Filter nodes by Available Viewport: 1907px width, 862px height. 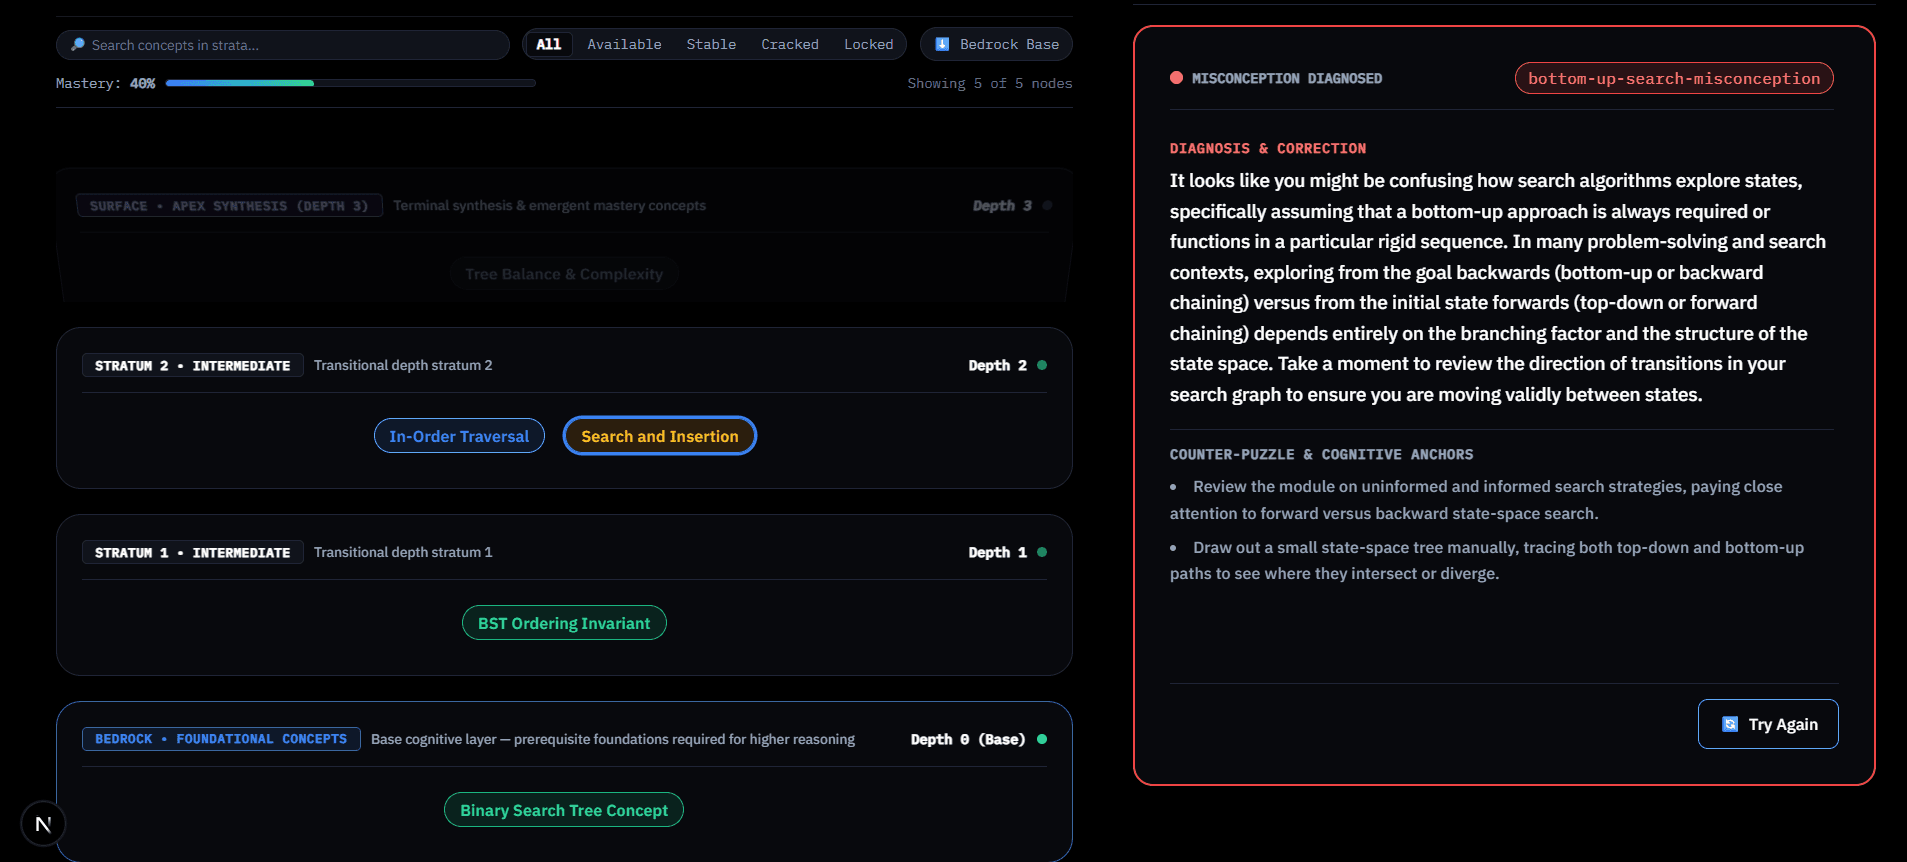[x=624, y=44]
